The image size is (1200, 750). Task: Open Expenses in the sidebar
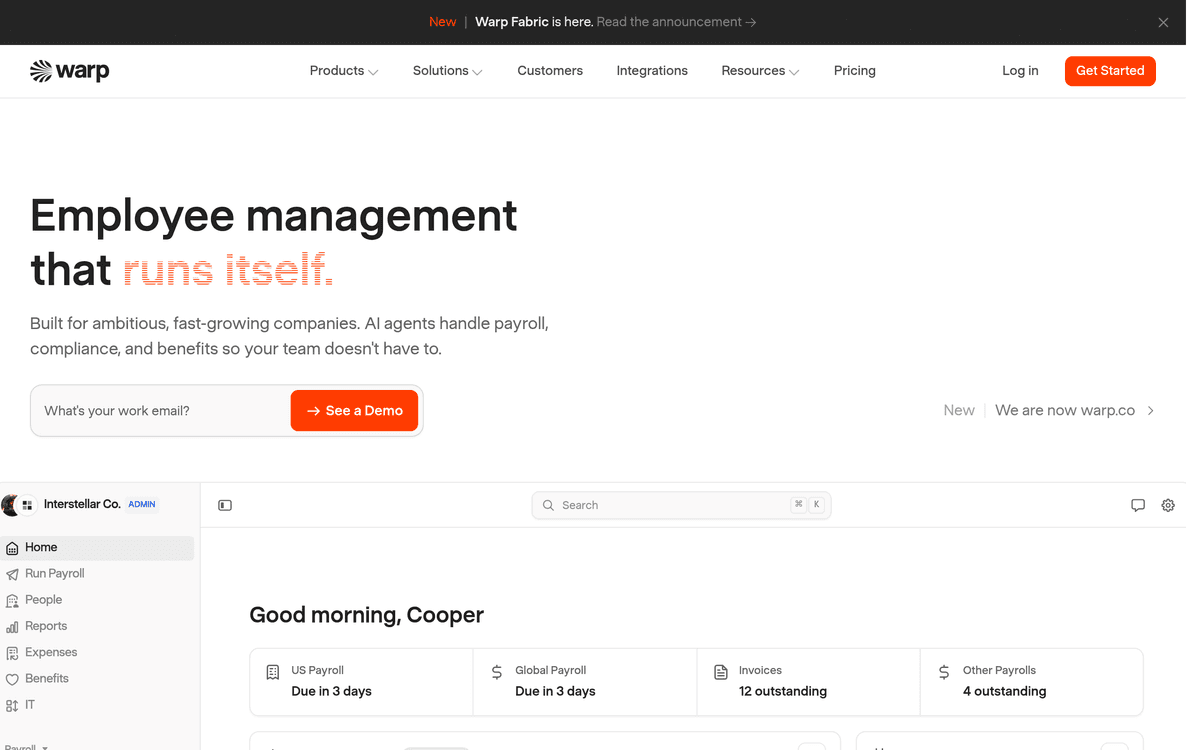97,652
